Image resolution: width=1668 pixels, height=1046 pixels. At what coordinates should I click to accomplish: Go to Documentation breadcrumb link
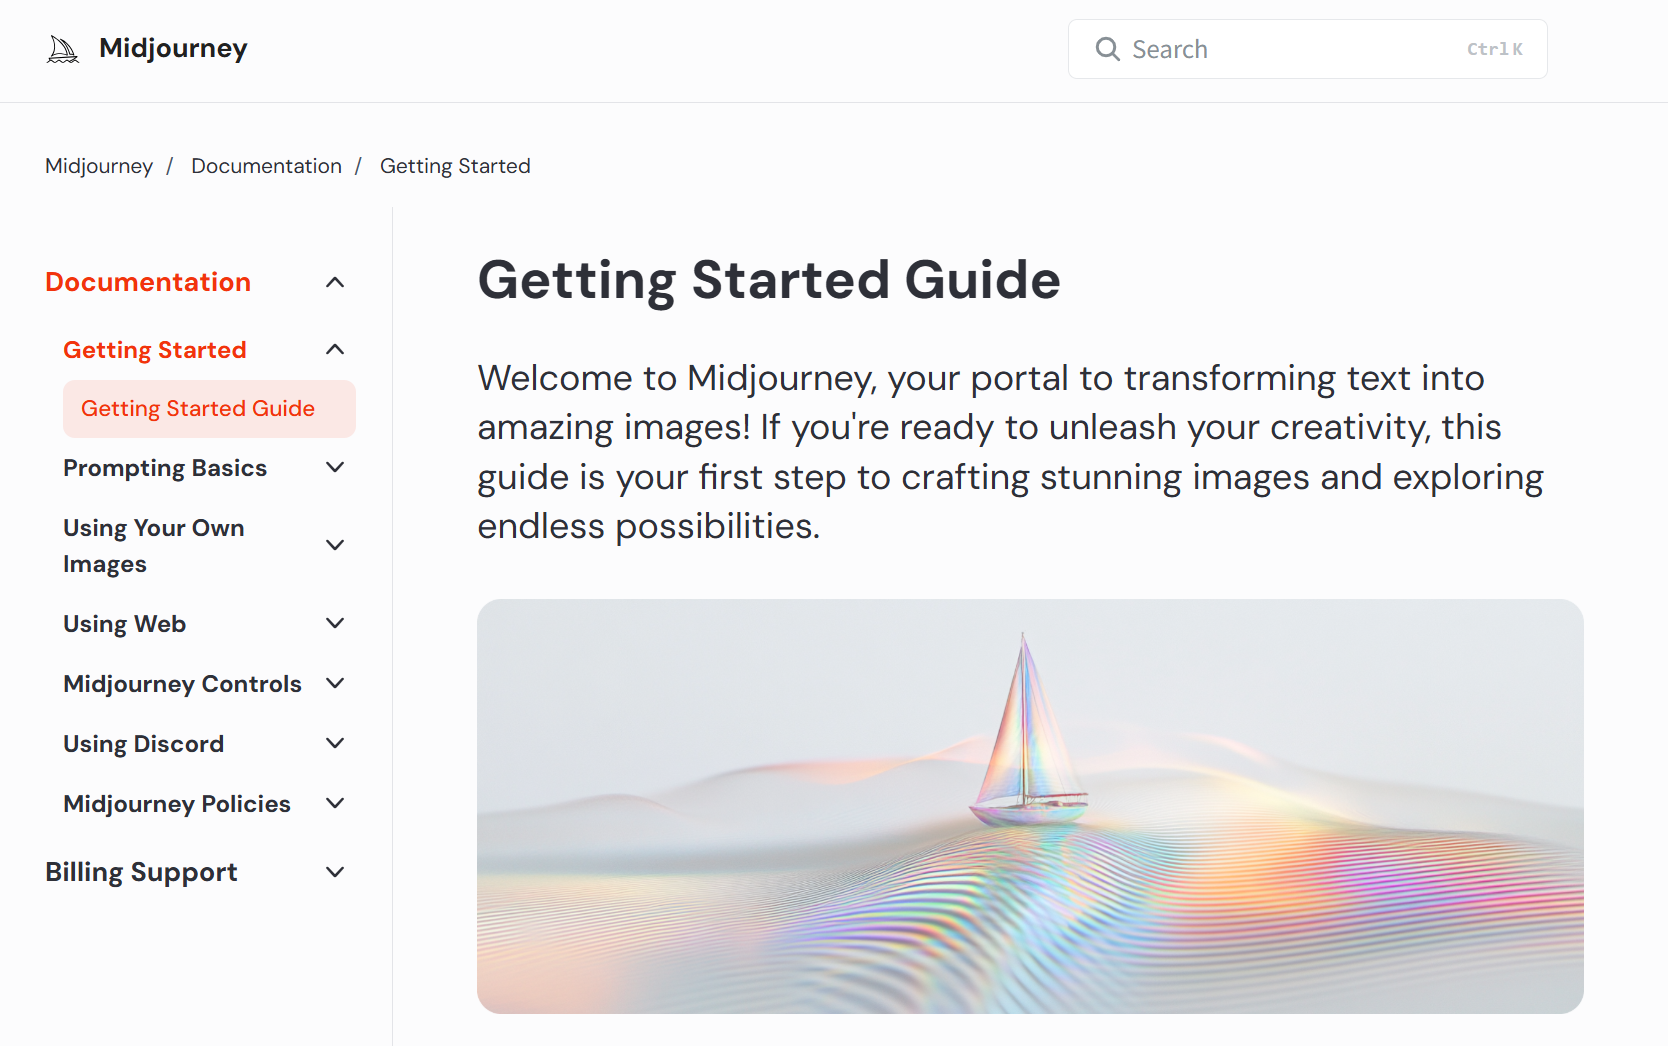266,166
